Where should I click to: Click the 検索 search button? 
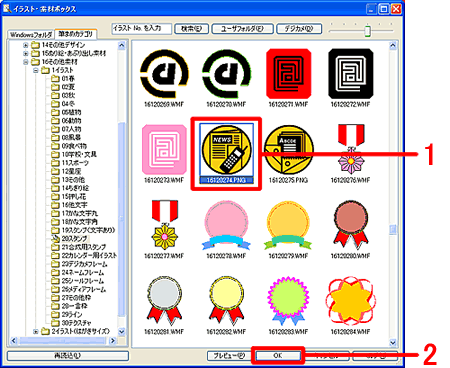pos(191,29)
